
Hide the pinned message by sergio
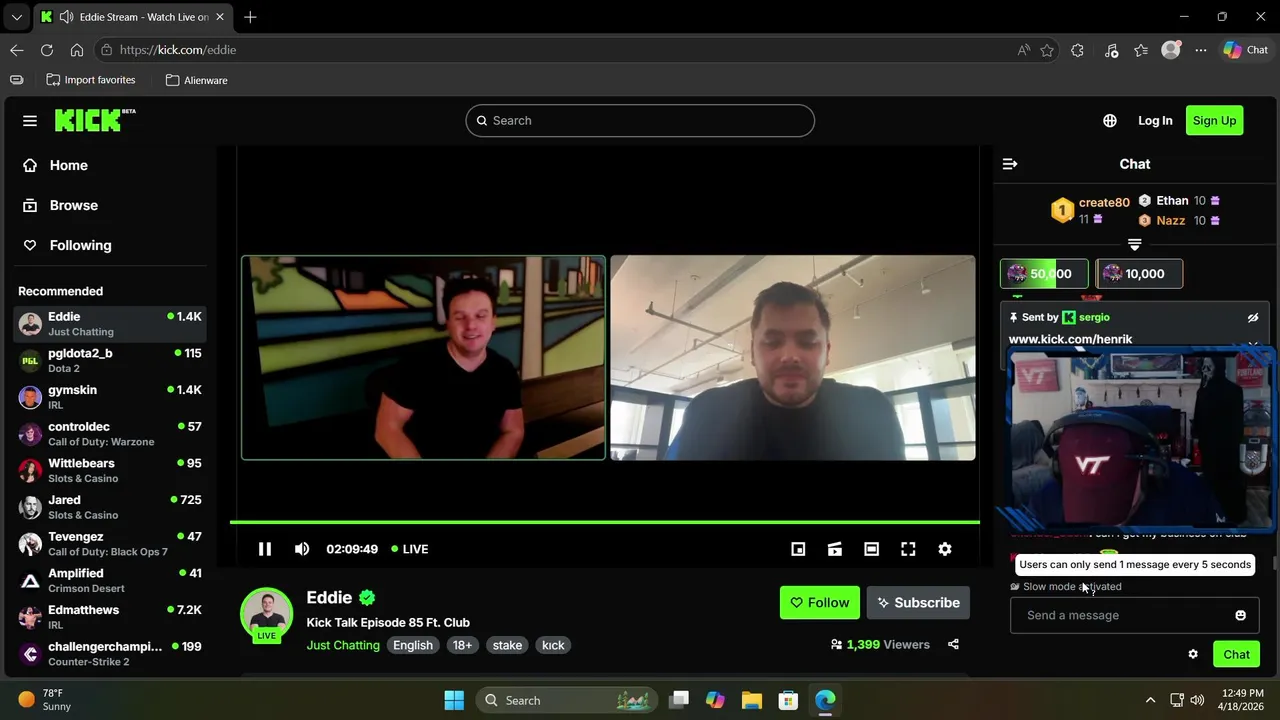[x=1253, y=318]
